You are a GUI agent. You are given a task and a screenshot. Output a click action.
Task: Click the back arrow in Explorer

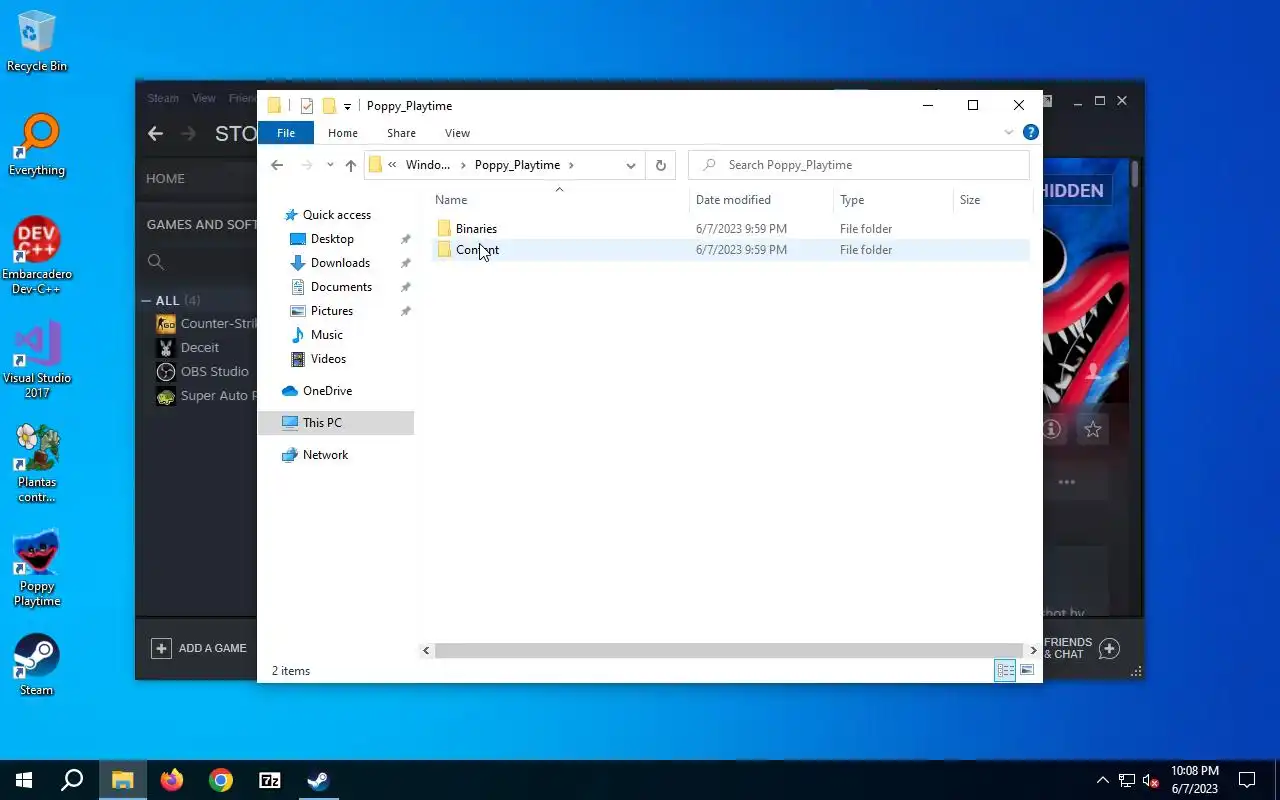pos(277,165)
